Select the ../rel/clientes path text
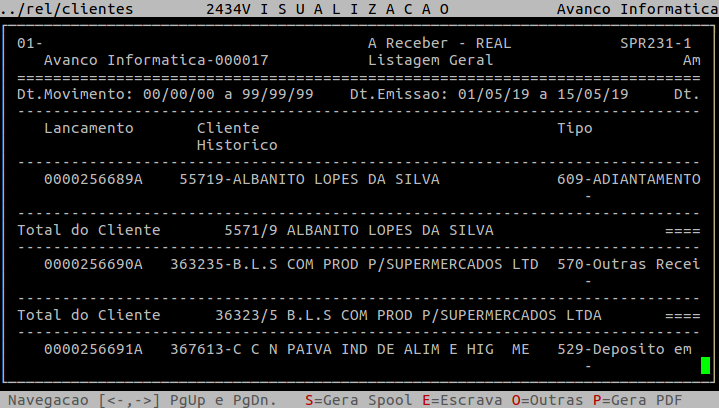The width and height of the screenshot is (719, 408). (x=67, y=9)
